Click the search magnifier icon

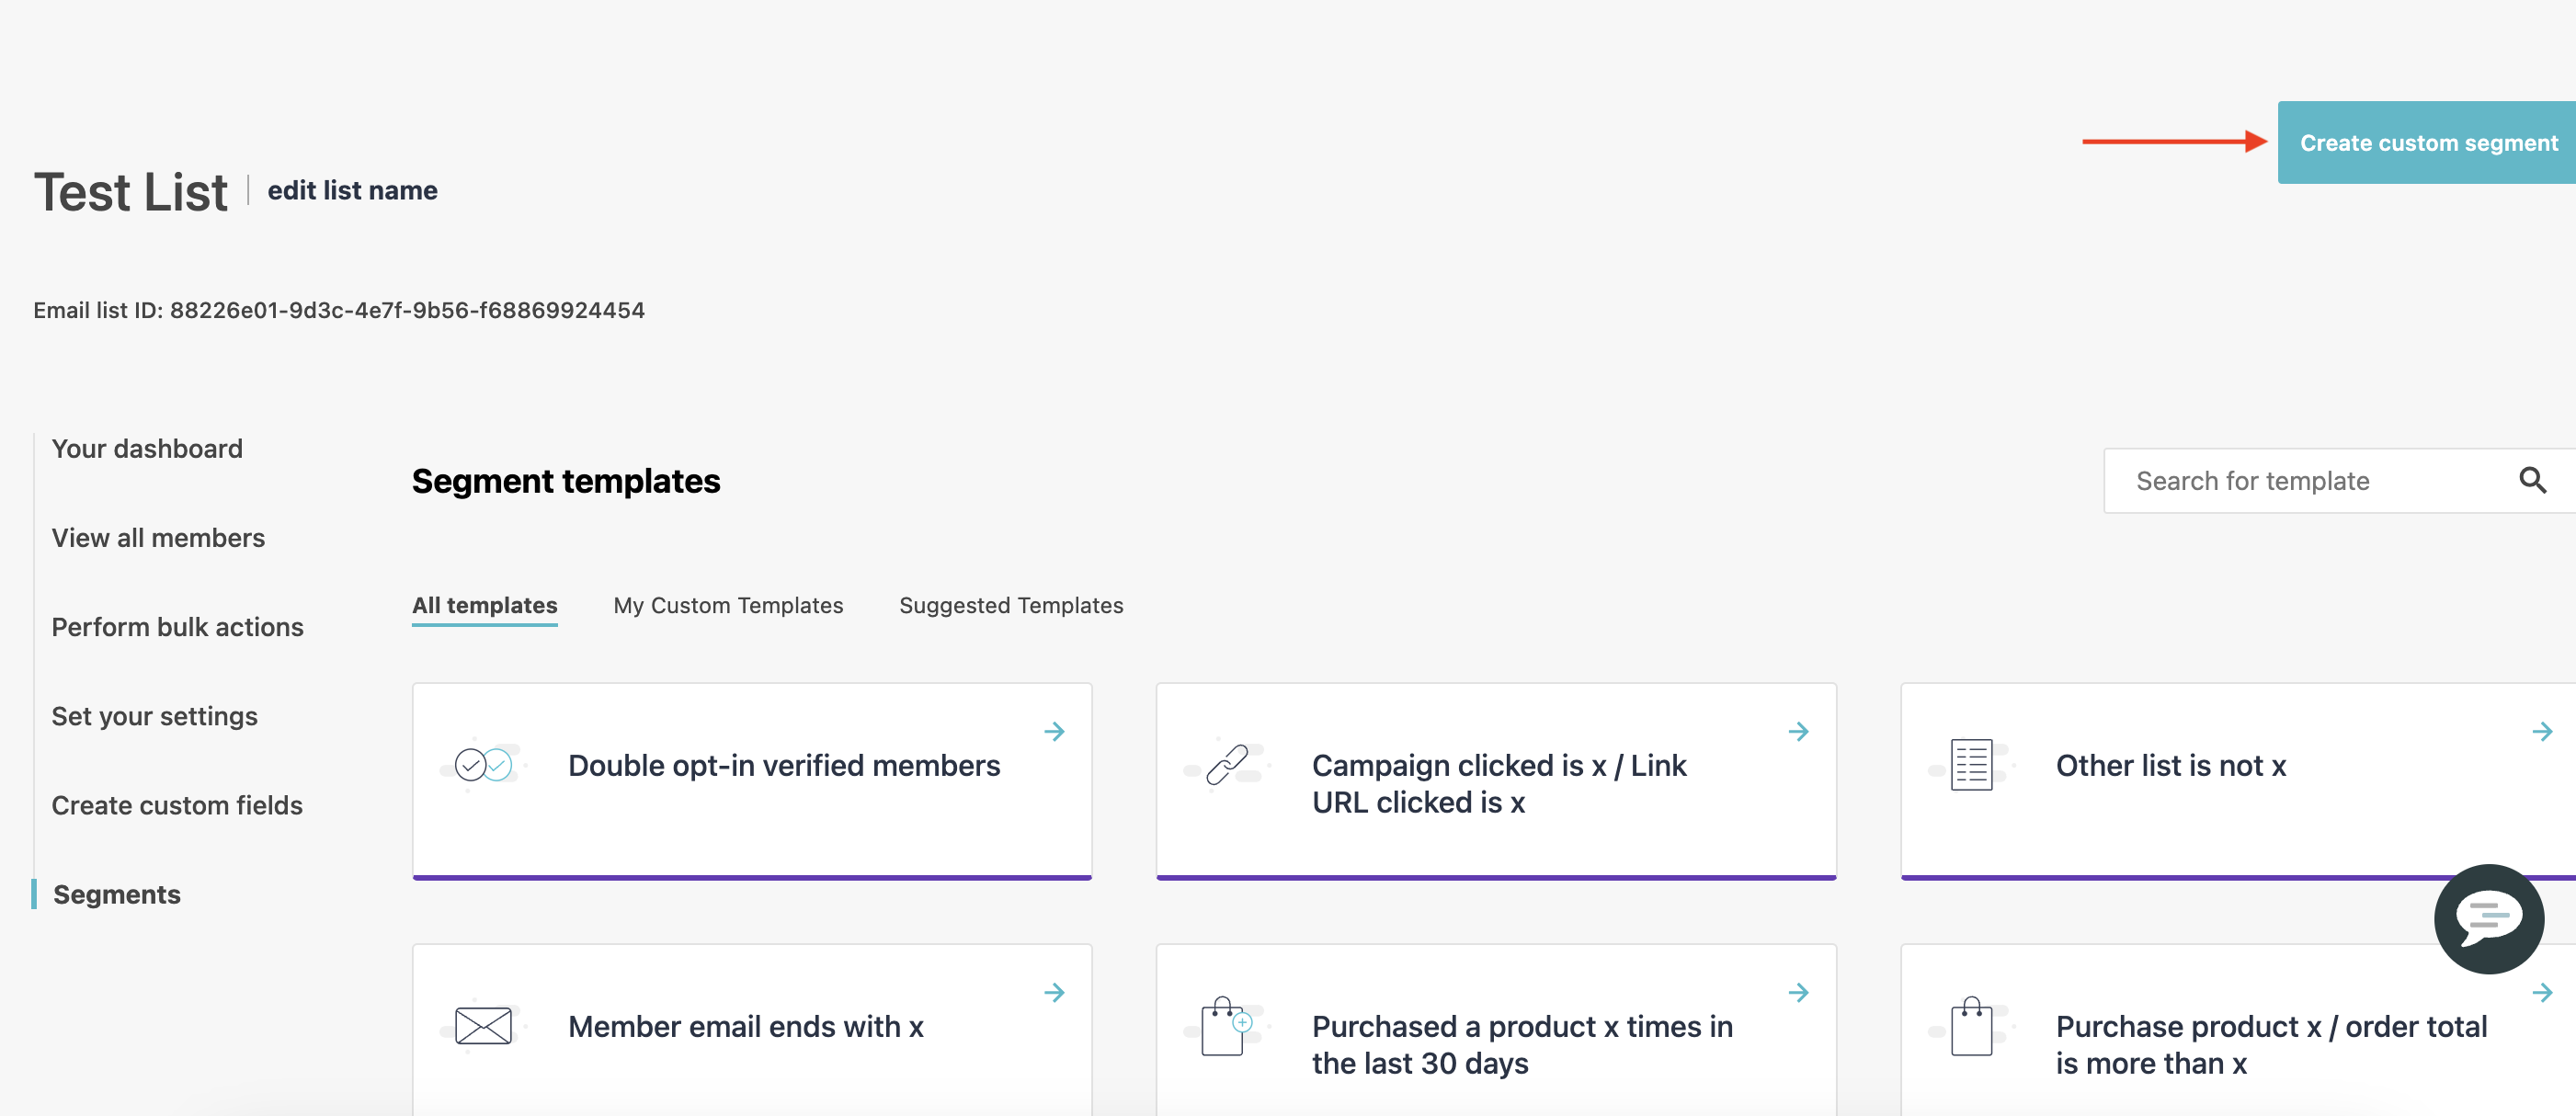coord(2534,480)
